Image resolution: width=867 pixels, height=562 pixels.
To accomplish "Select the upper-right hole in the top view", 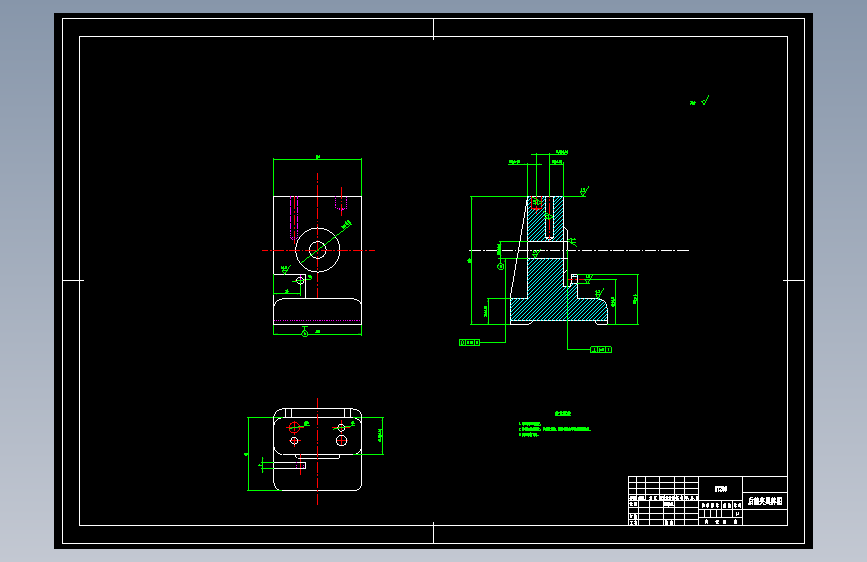I will (341, 428).
